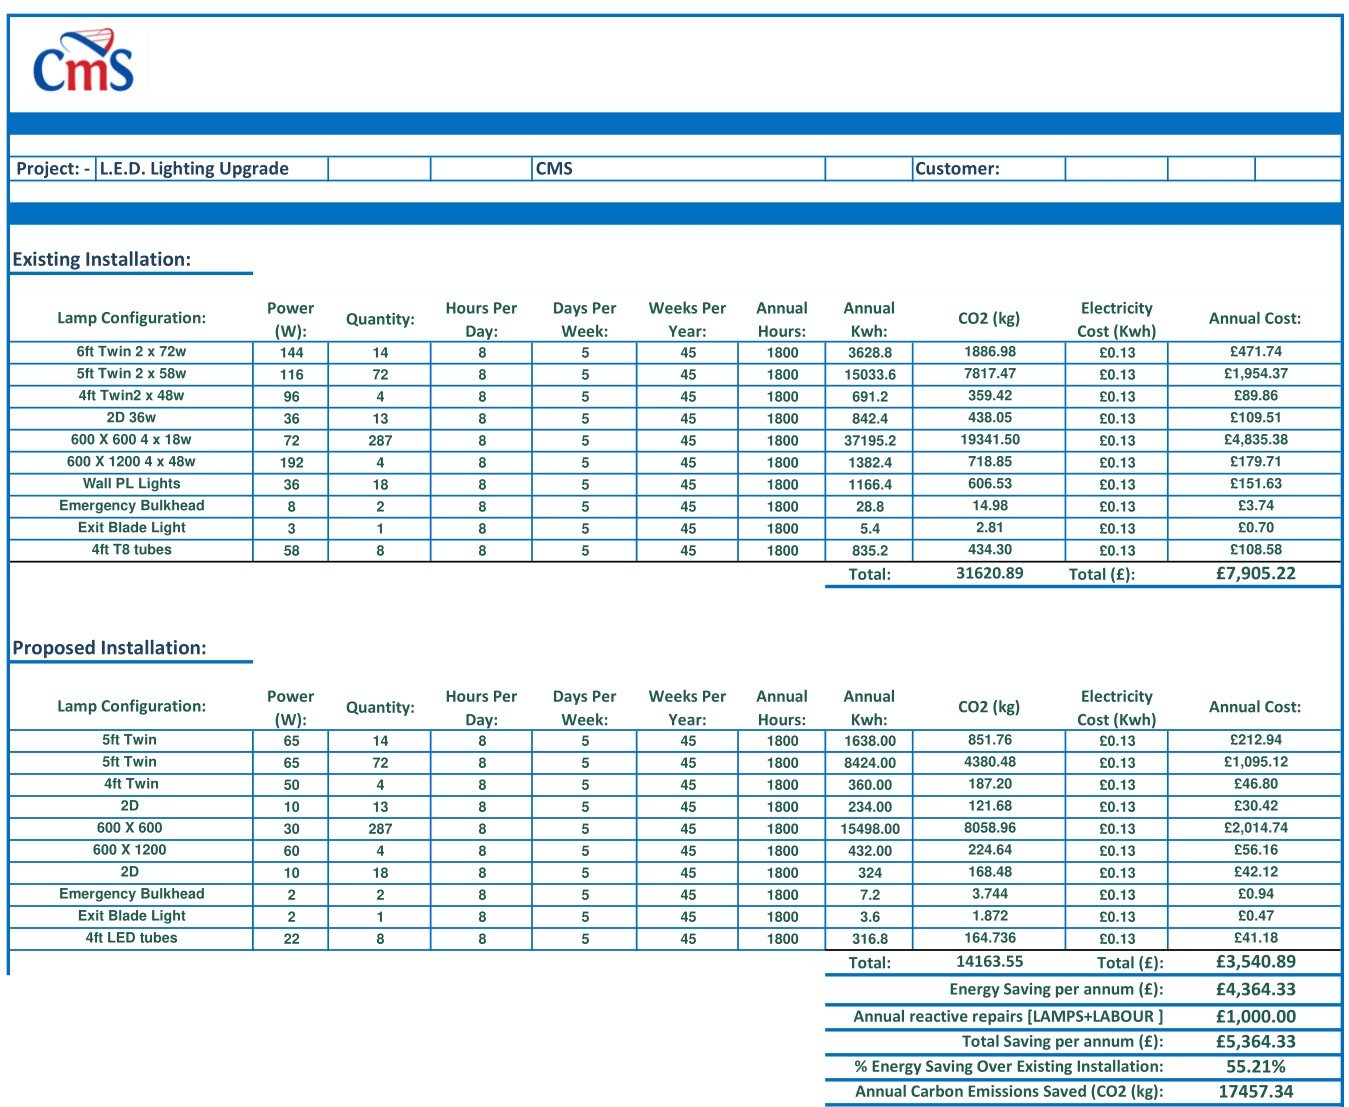Click the 'Proposed Installation:' heading
The width and height of the screenshot is (1349, 1107).
(x=110, y=647)
